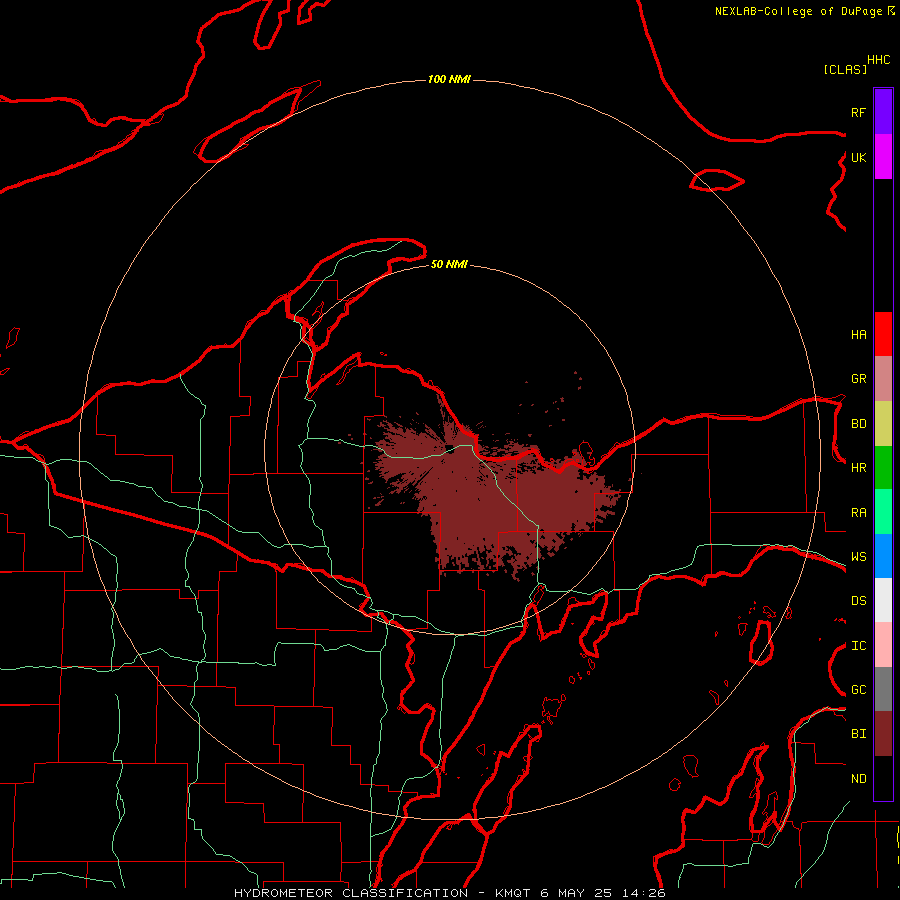Click the "100 NMI" range ring label
This screenshot has width=900, height=900.
pos(449,79)
